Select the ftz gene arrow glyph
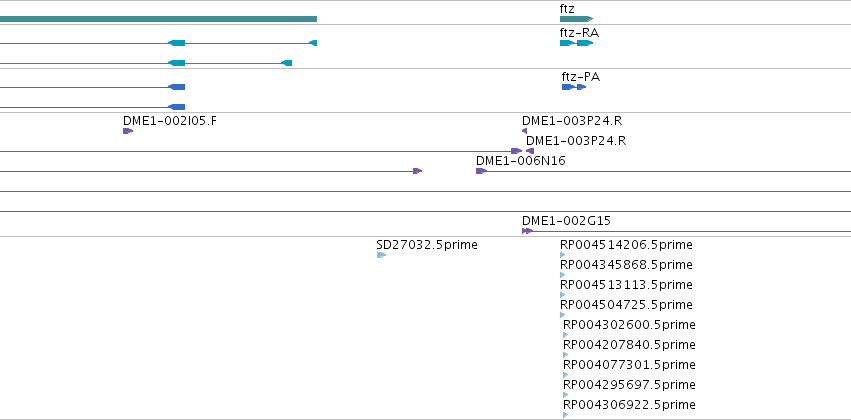The image size is (851, 420). tap(576, 19)
